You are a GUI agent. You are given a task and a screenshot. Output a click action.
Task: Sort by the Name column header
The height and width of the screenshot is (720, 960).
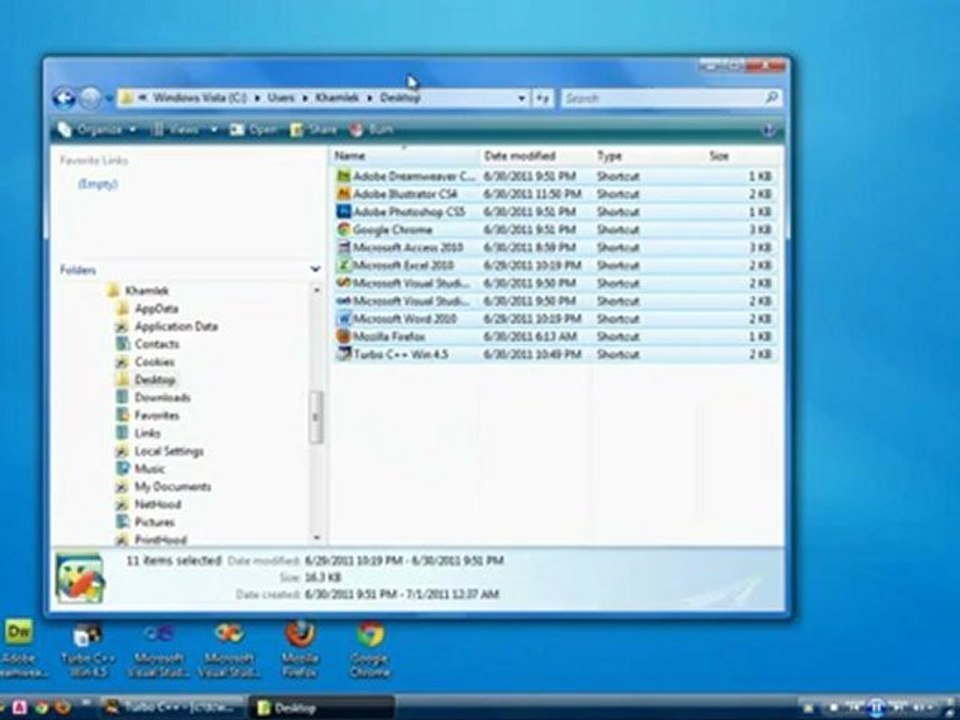(405, 156)
